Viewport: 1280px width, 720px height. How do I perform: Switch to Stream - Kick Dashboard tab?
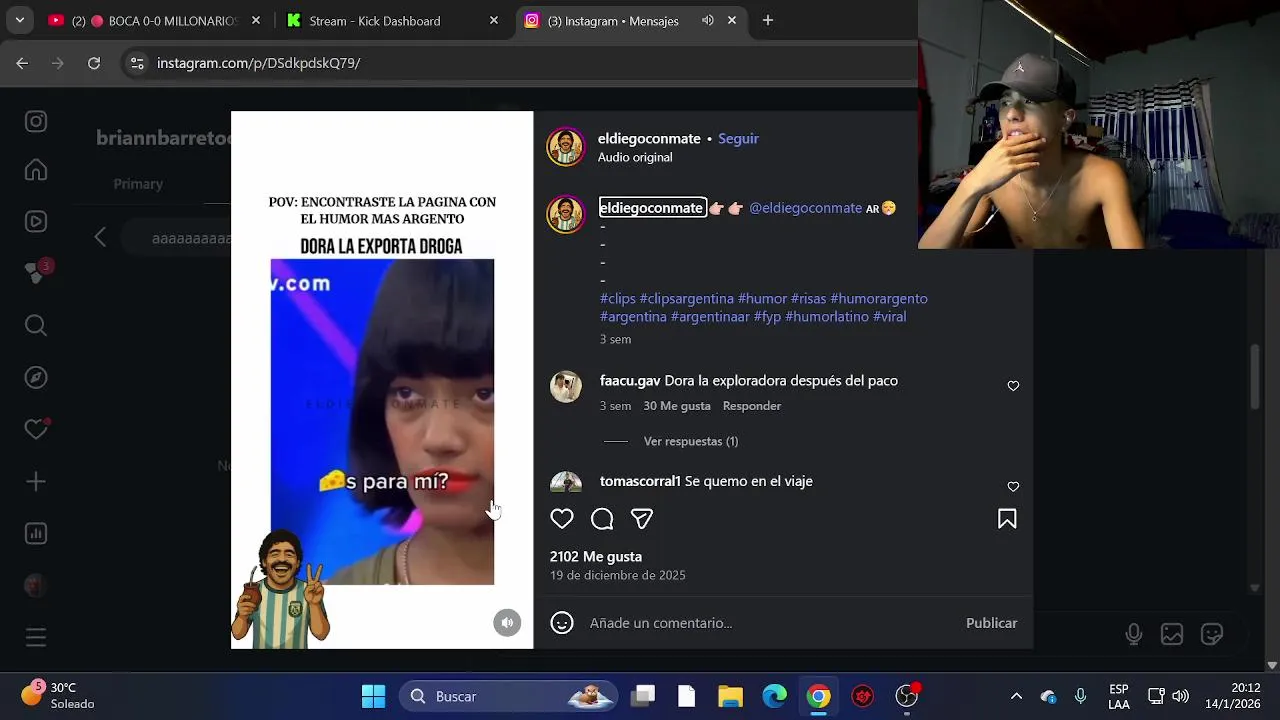(x=391, y=20)
